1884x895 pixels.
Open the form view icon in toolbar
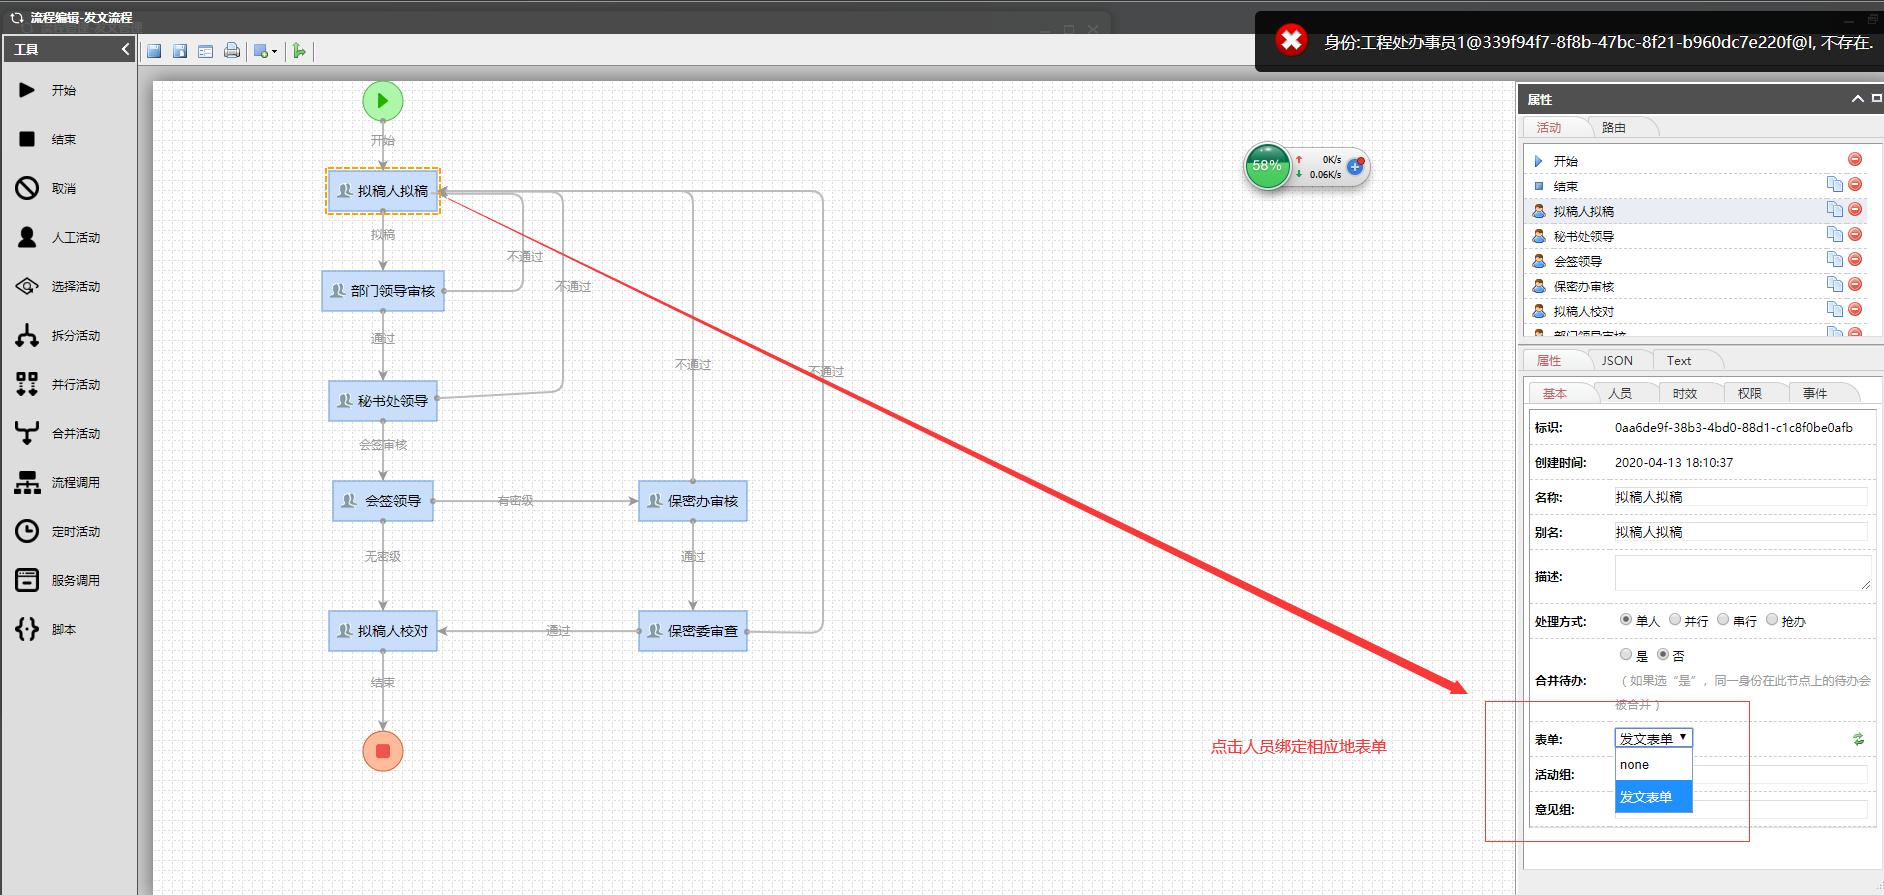pos(205,51)
